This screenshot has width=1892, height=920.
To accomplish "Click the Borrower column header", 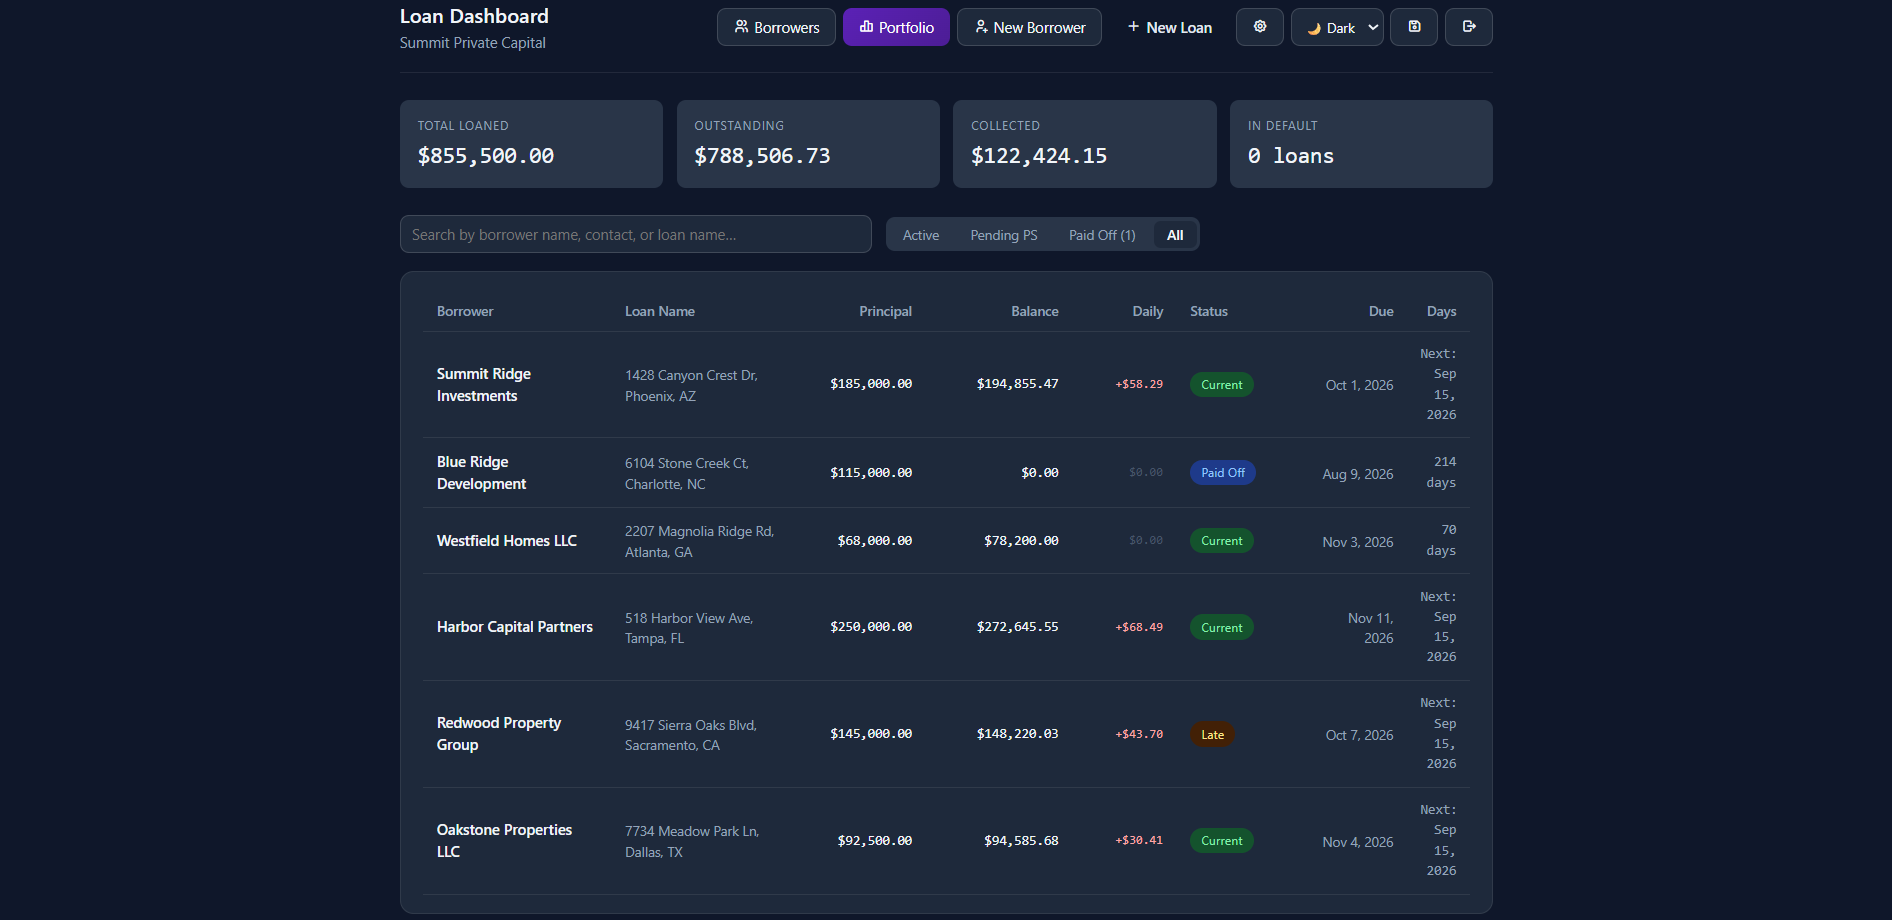I will click(x=465, y=311).
